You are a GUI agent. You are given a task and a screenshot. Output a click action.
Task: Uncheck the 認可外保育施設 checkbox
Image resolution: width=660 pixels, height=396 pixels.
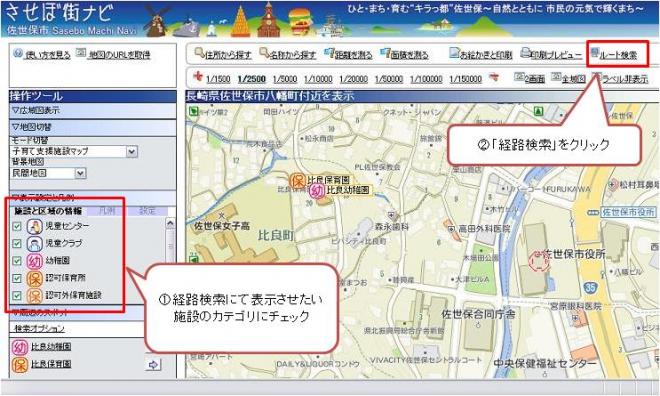pyautogui.click(x=17, y=296)
